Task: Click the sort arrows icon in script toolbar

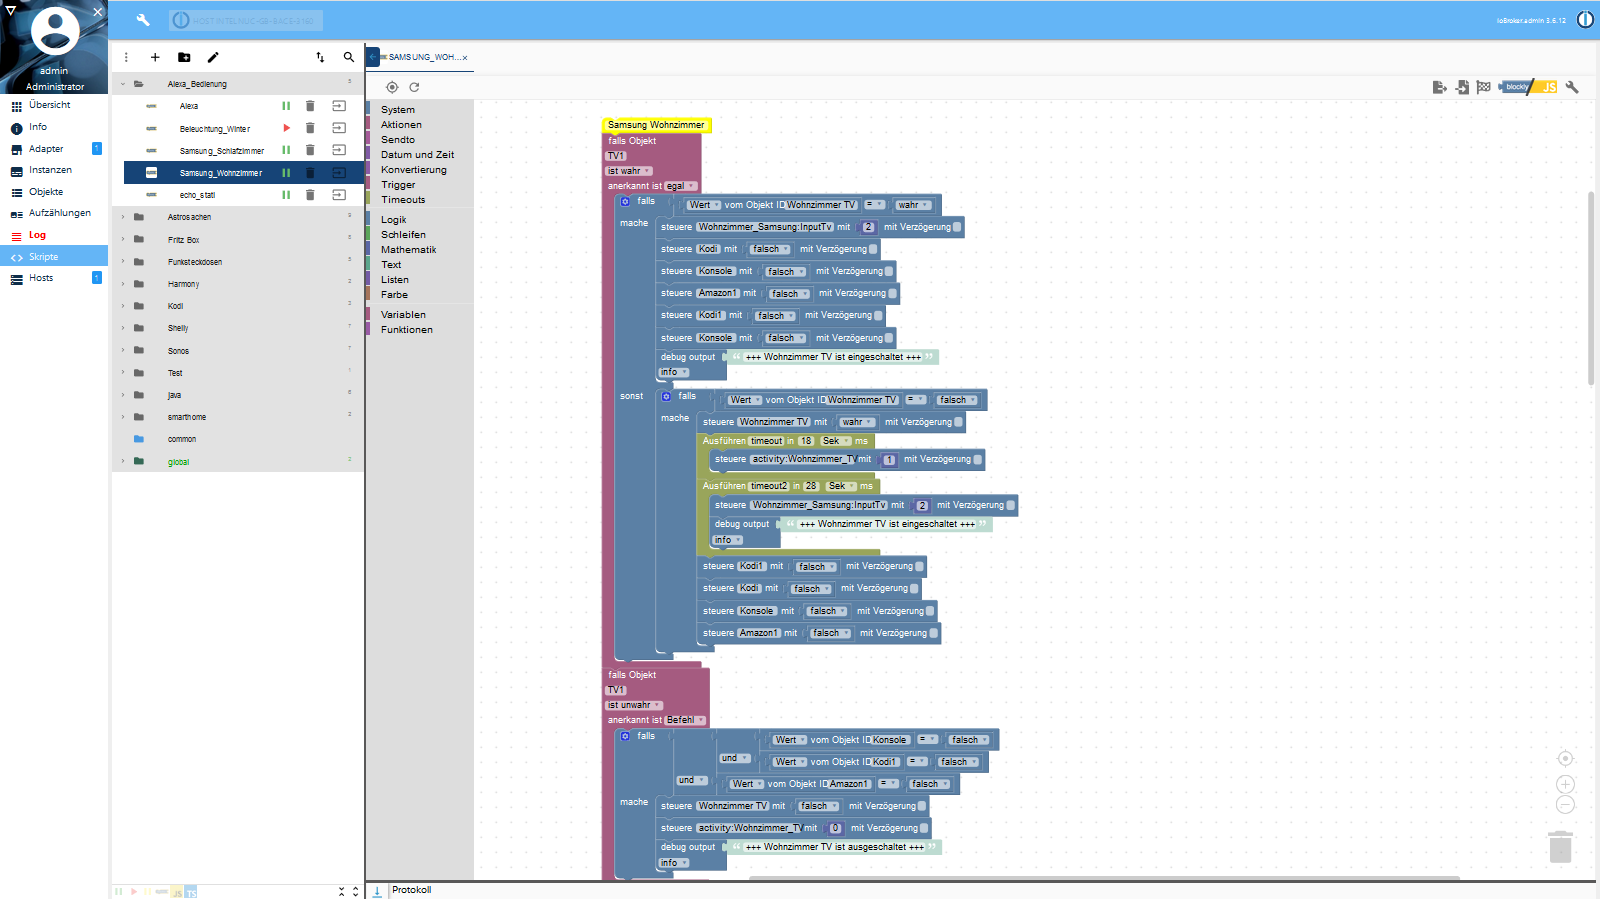Action: pyautogui.click(x=320, y=57)
